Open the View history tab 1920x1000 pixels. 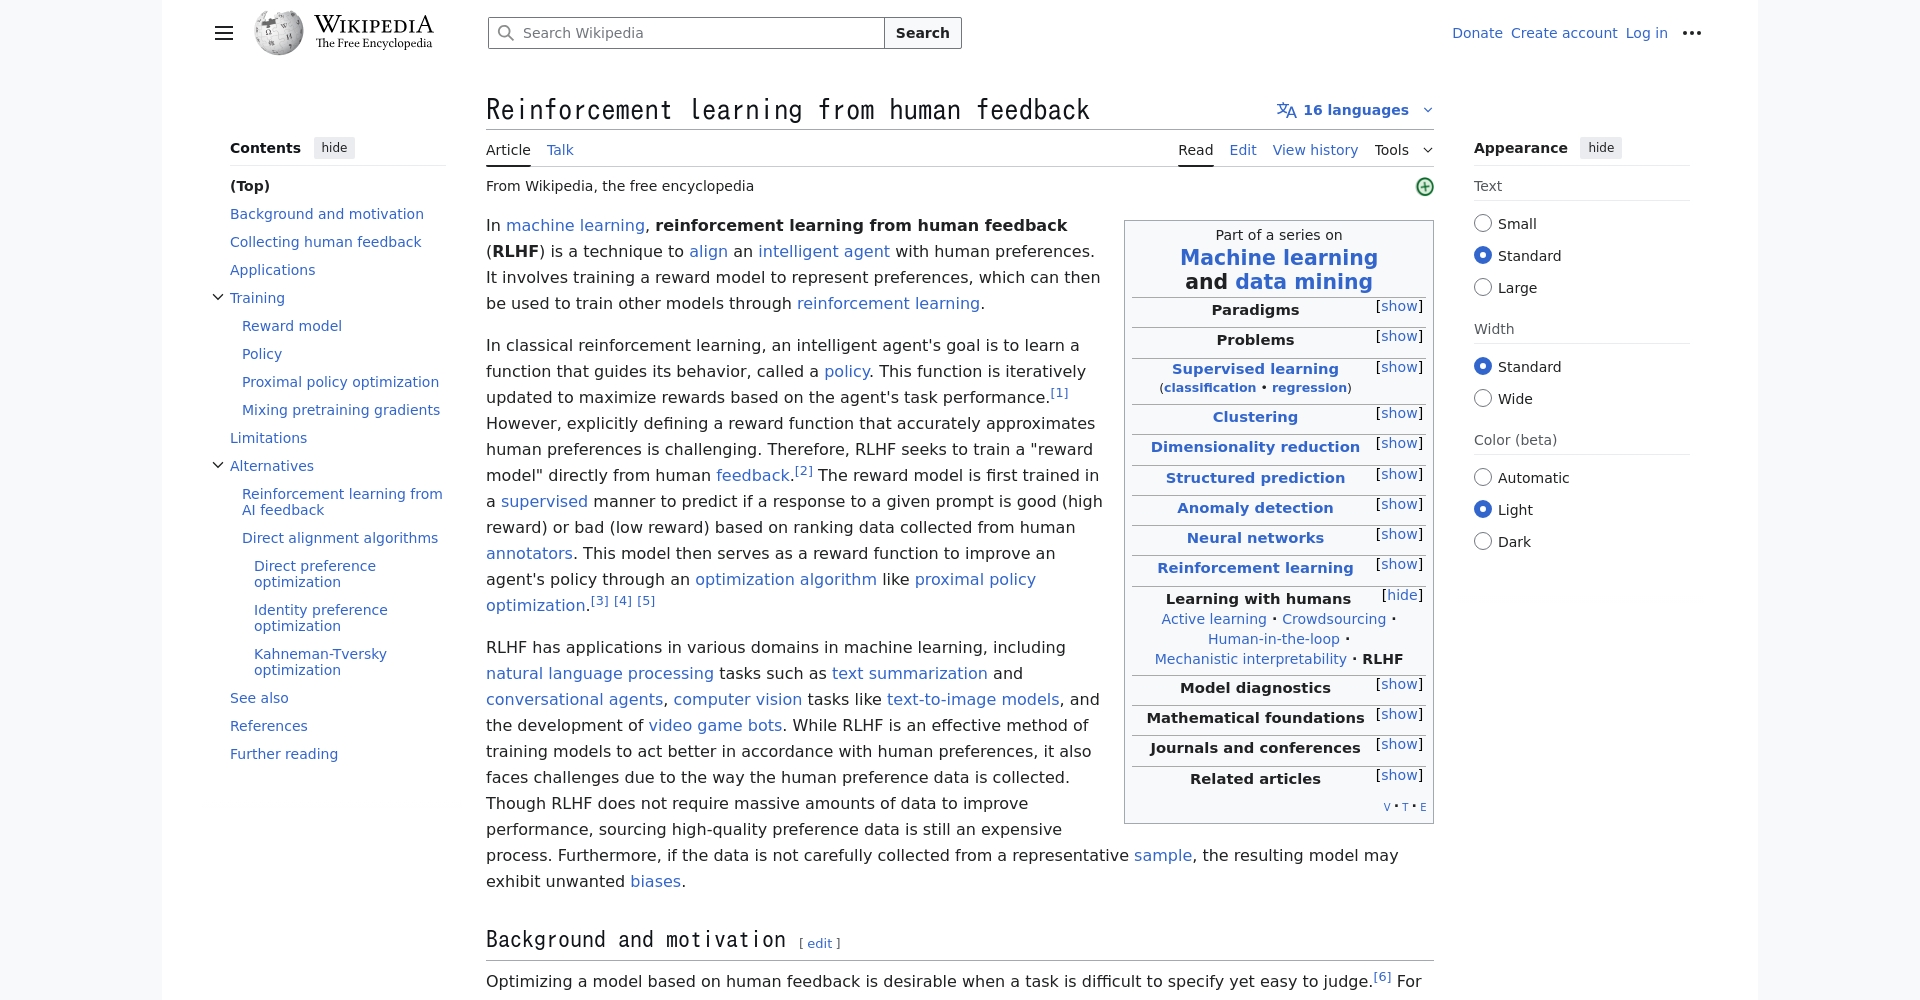pyautogui.click(x=1315, y=150)
